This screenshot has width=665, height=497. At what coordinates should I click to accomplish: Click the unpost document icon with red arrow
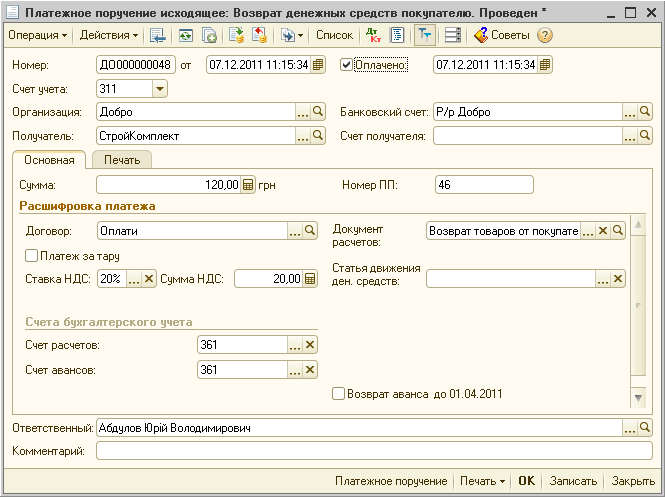pyautogui.click(x=259, y=35)
